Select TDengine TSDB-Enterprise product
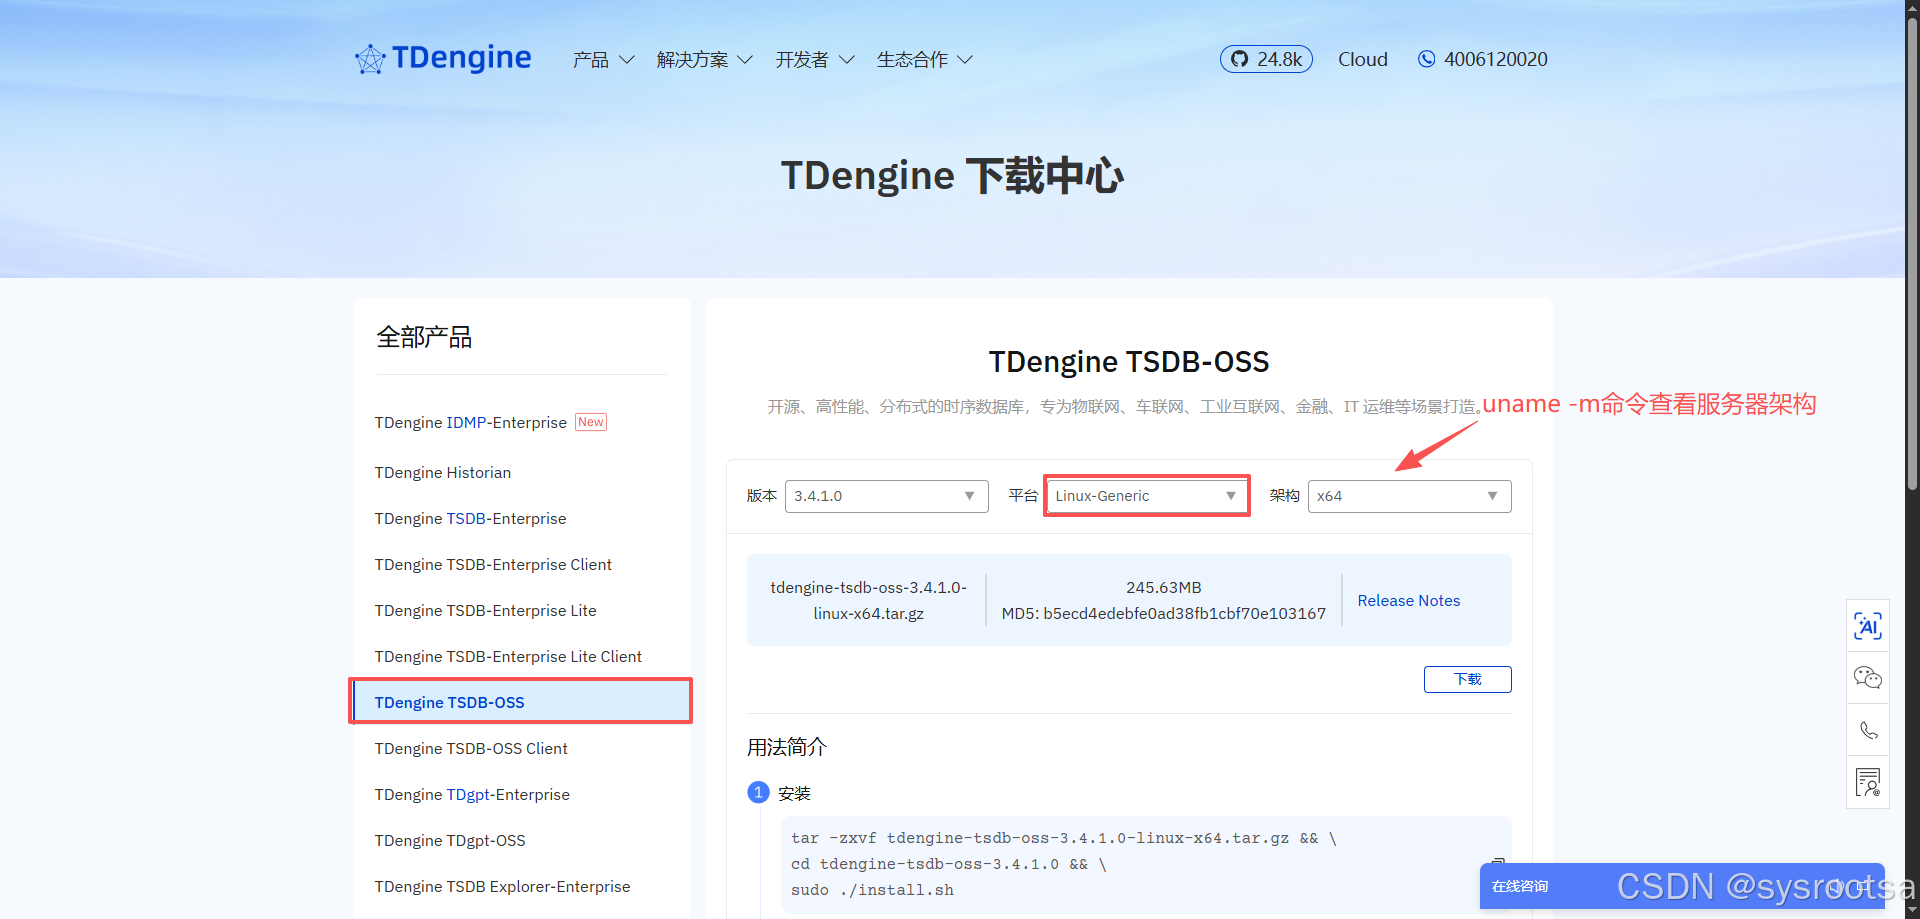 [470, 518]
